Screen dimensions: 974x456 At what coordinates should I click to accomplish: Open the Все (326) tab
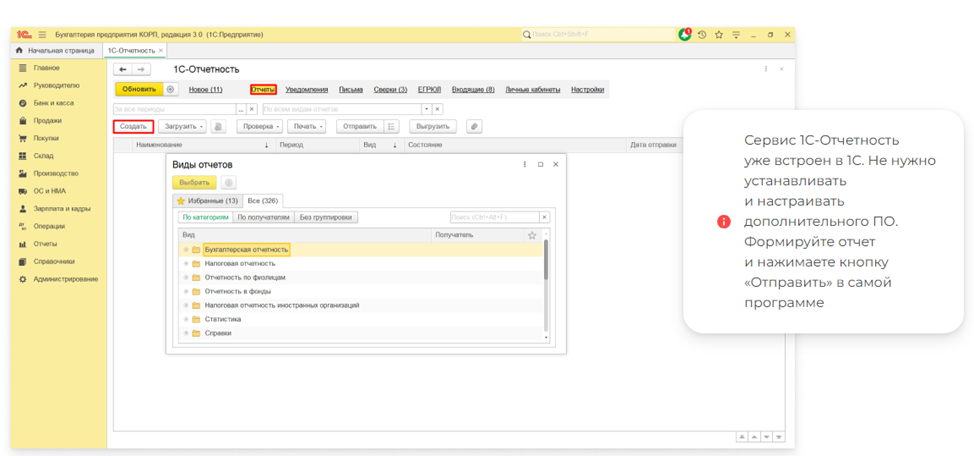tap(262, 201)
